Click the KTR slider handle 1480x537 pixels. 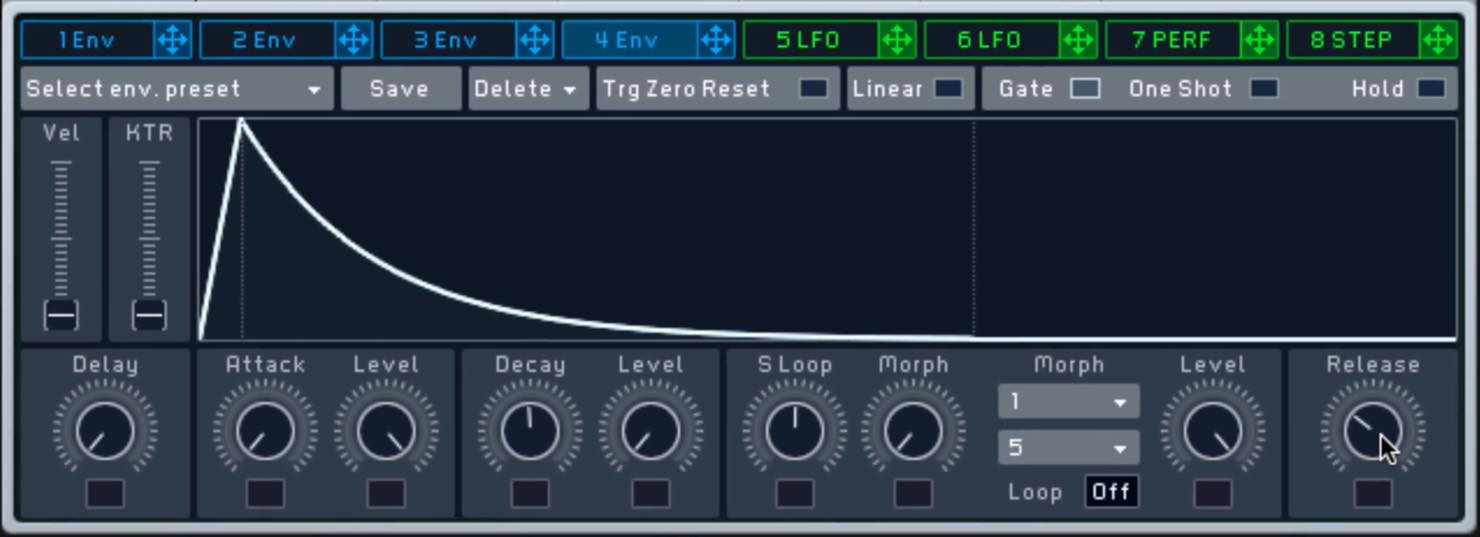[149, 315]
